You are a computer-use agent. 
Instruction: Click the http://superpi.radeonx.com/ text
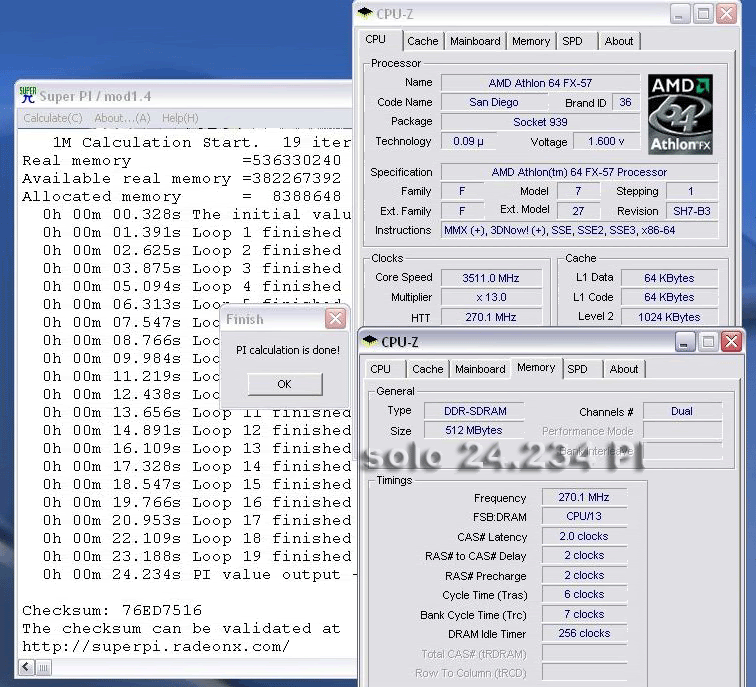click(x=156, y=647)
